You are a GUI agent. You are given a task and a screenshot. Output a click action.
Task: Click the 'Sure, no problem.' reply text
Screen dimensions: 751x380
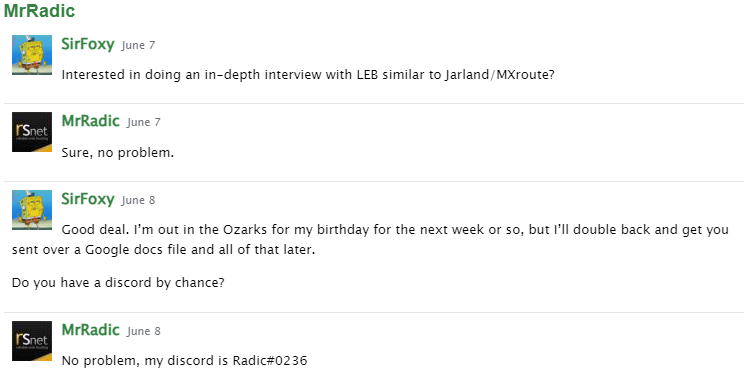118,153
